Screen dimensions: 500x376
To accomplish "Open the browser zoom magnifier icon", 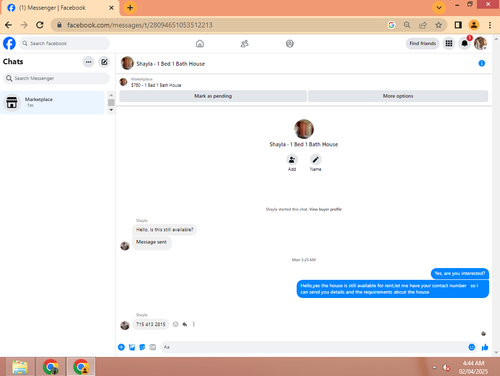I will click(x=407, y=25).
